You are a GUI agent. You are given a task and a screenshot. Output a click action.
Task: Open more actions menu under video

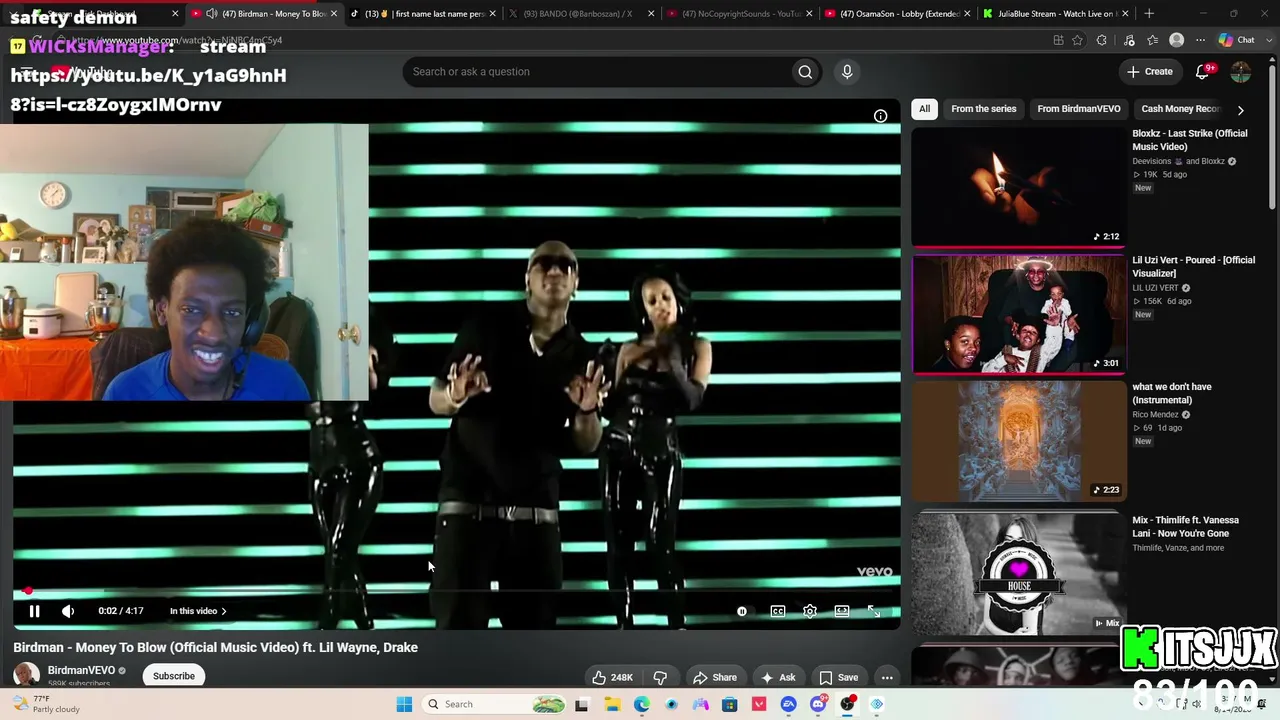coord(886,677)
